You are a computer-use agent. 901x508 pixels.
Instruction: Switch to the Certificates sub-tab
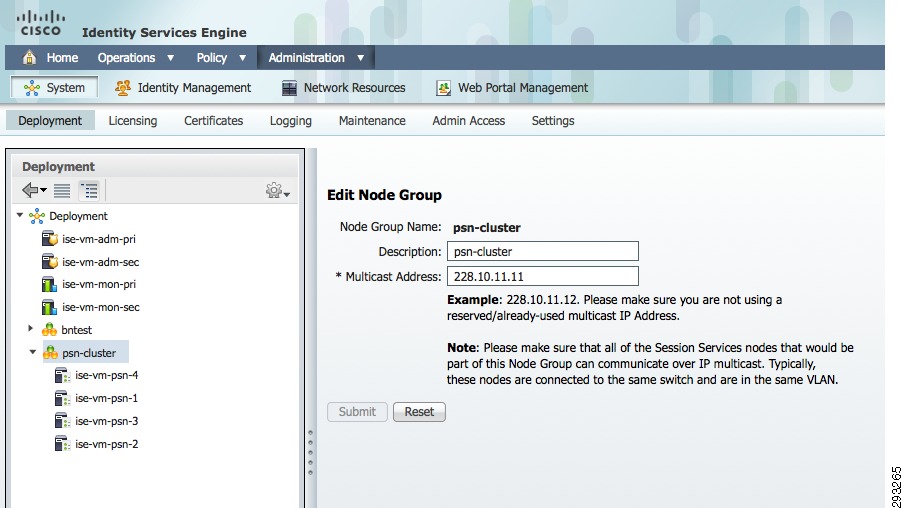(213, 121)
